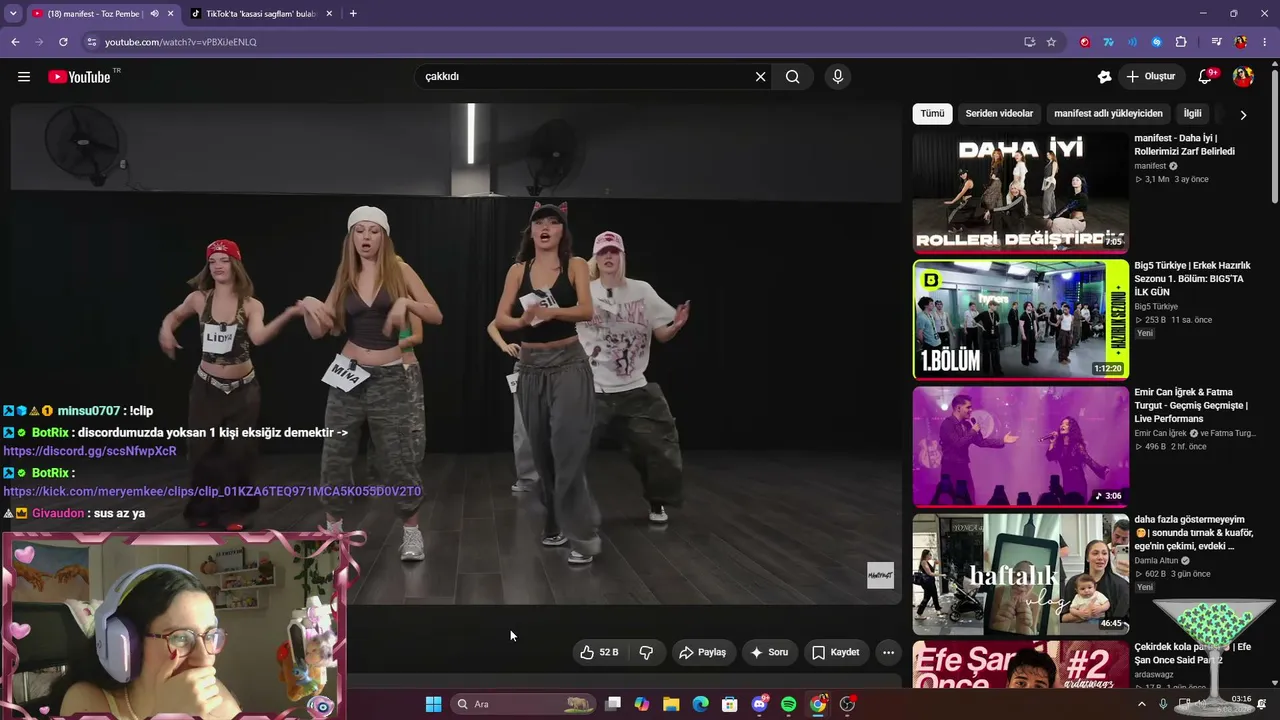Viewport: 1280px width, 720px height.
Task: Open YouTube notifications bell
Action: tap(1206, 77)
